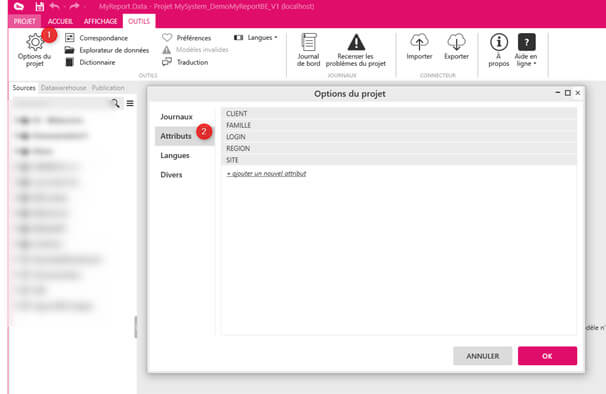Click the sources panel splitter handle
This screenshot has height=394, width=606.
[136, 327]
